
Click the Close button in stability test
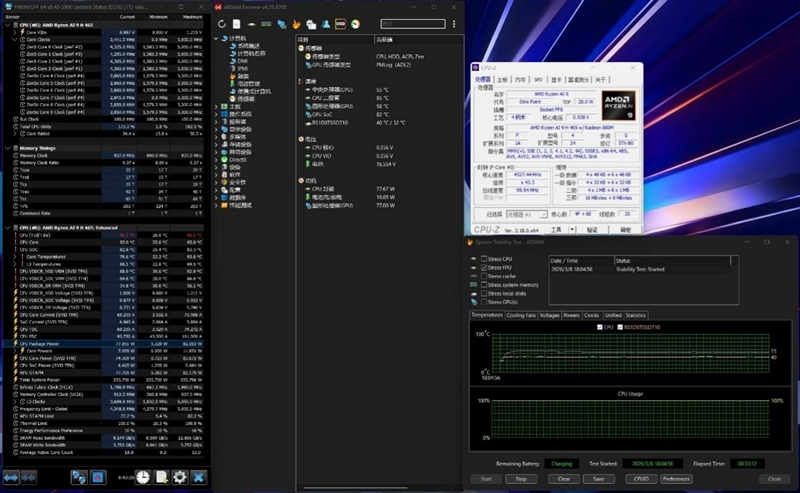[x=774, y=479]
